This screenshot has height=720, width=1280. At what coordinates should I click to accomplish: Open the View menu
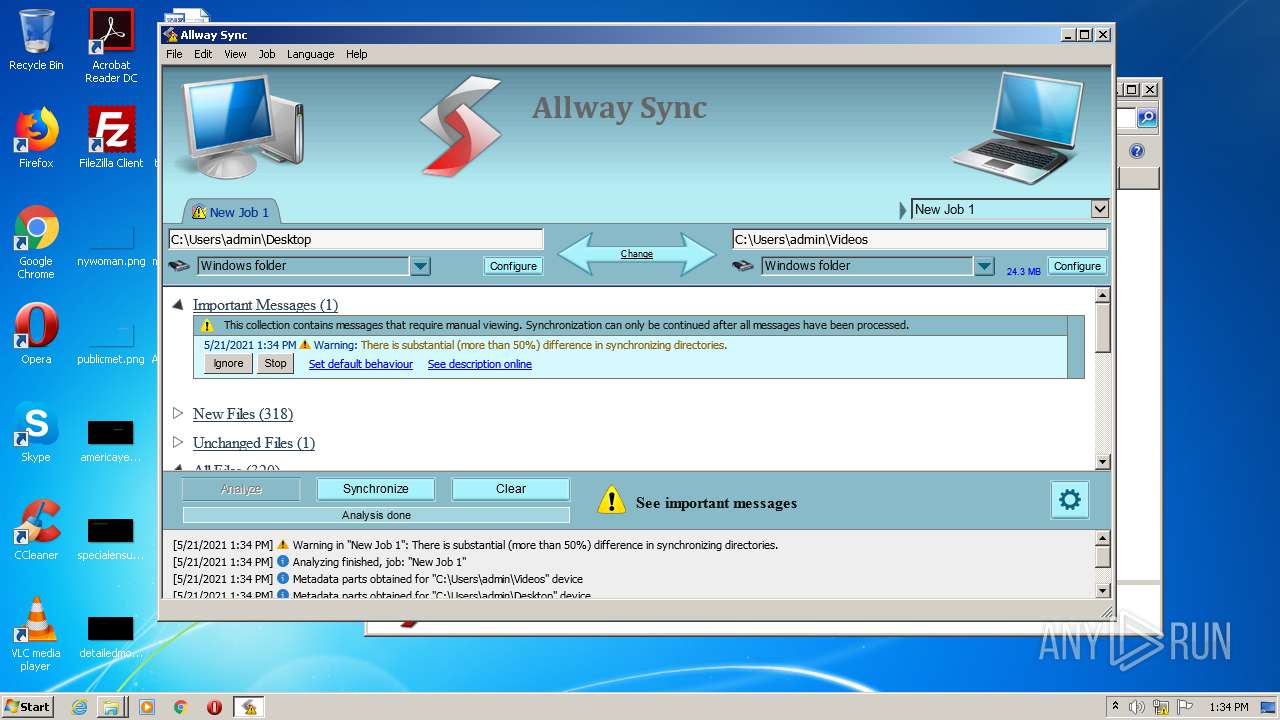point(235,54)
